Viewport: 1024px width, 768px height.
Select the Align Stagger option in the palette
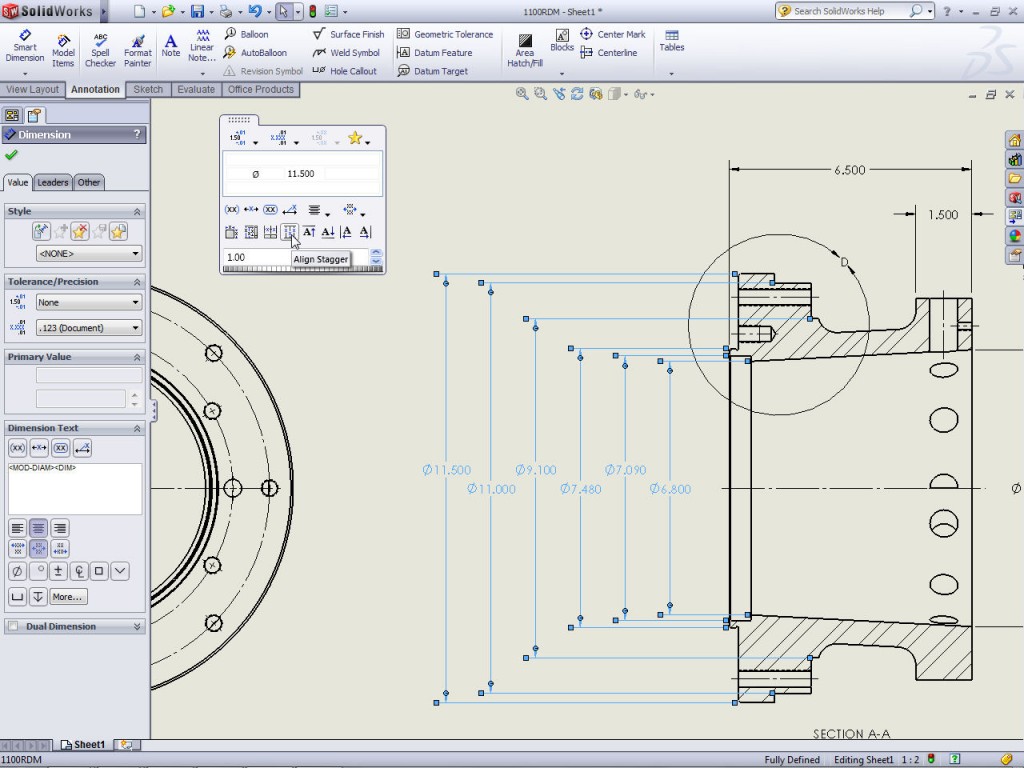(x=291, y=232)
